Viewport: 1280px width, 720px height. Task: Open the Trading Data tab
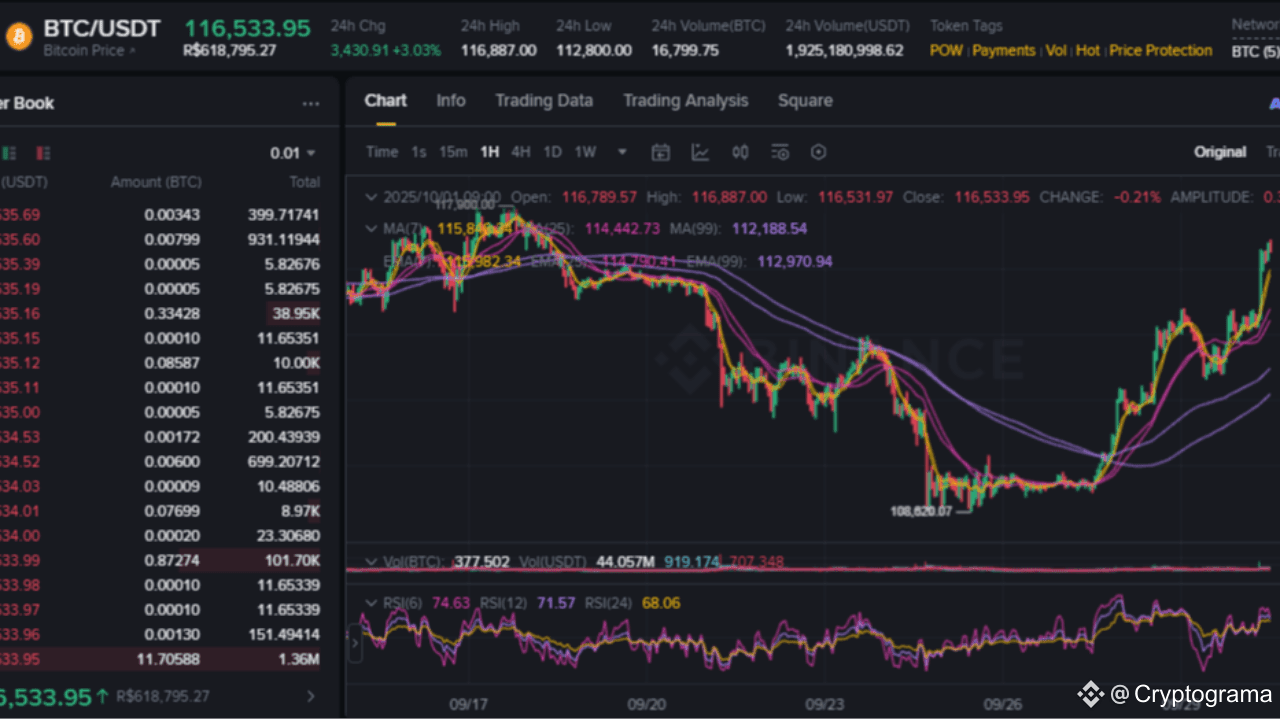coord(544,101)
